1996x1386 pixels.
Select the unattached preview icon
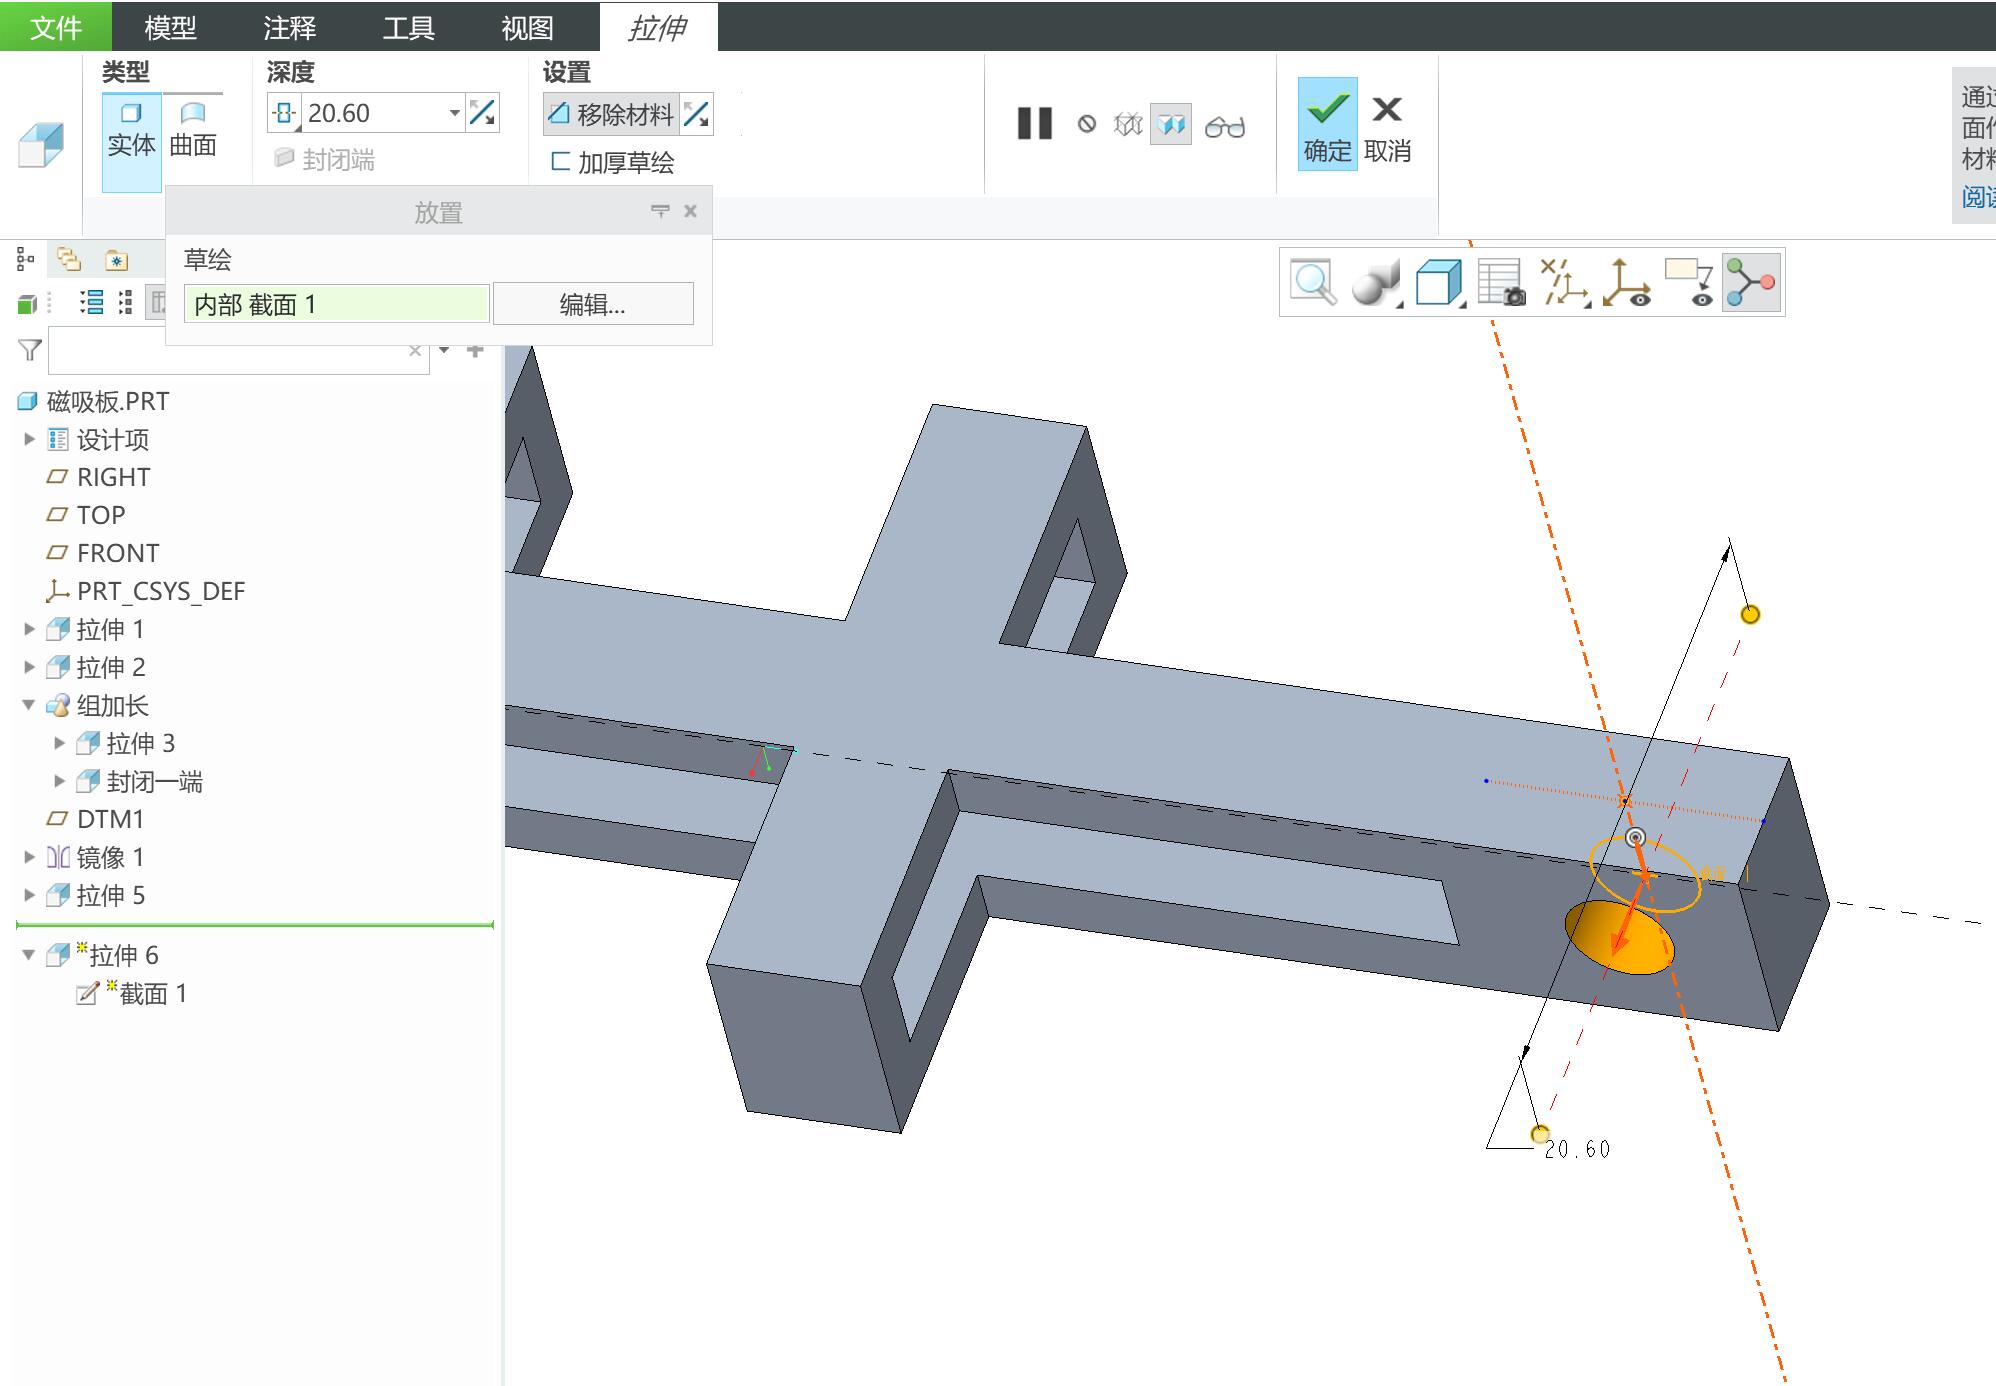tap(1128, 125)
